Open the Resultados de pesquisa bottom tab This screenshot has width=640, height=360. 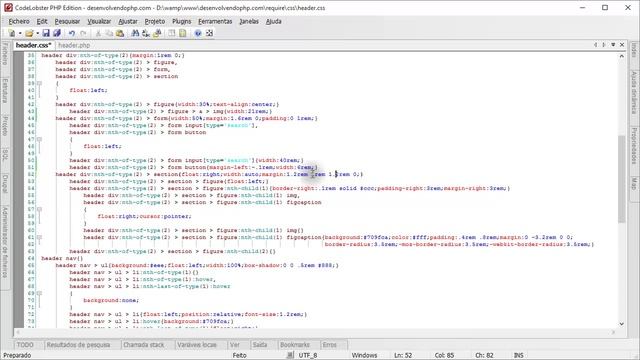pyautogui.click(x=78, y=345)
